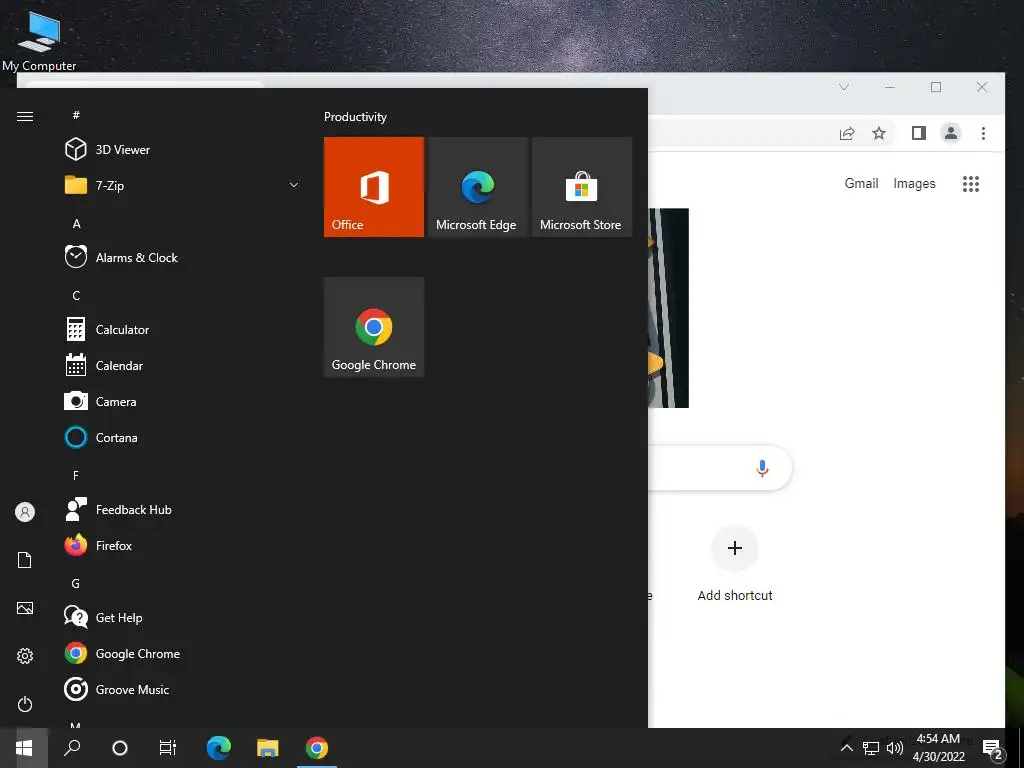Switch to Chrome on taskbar

[x=317, y=748]
